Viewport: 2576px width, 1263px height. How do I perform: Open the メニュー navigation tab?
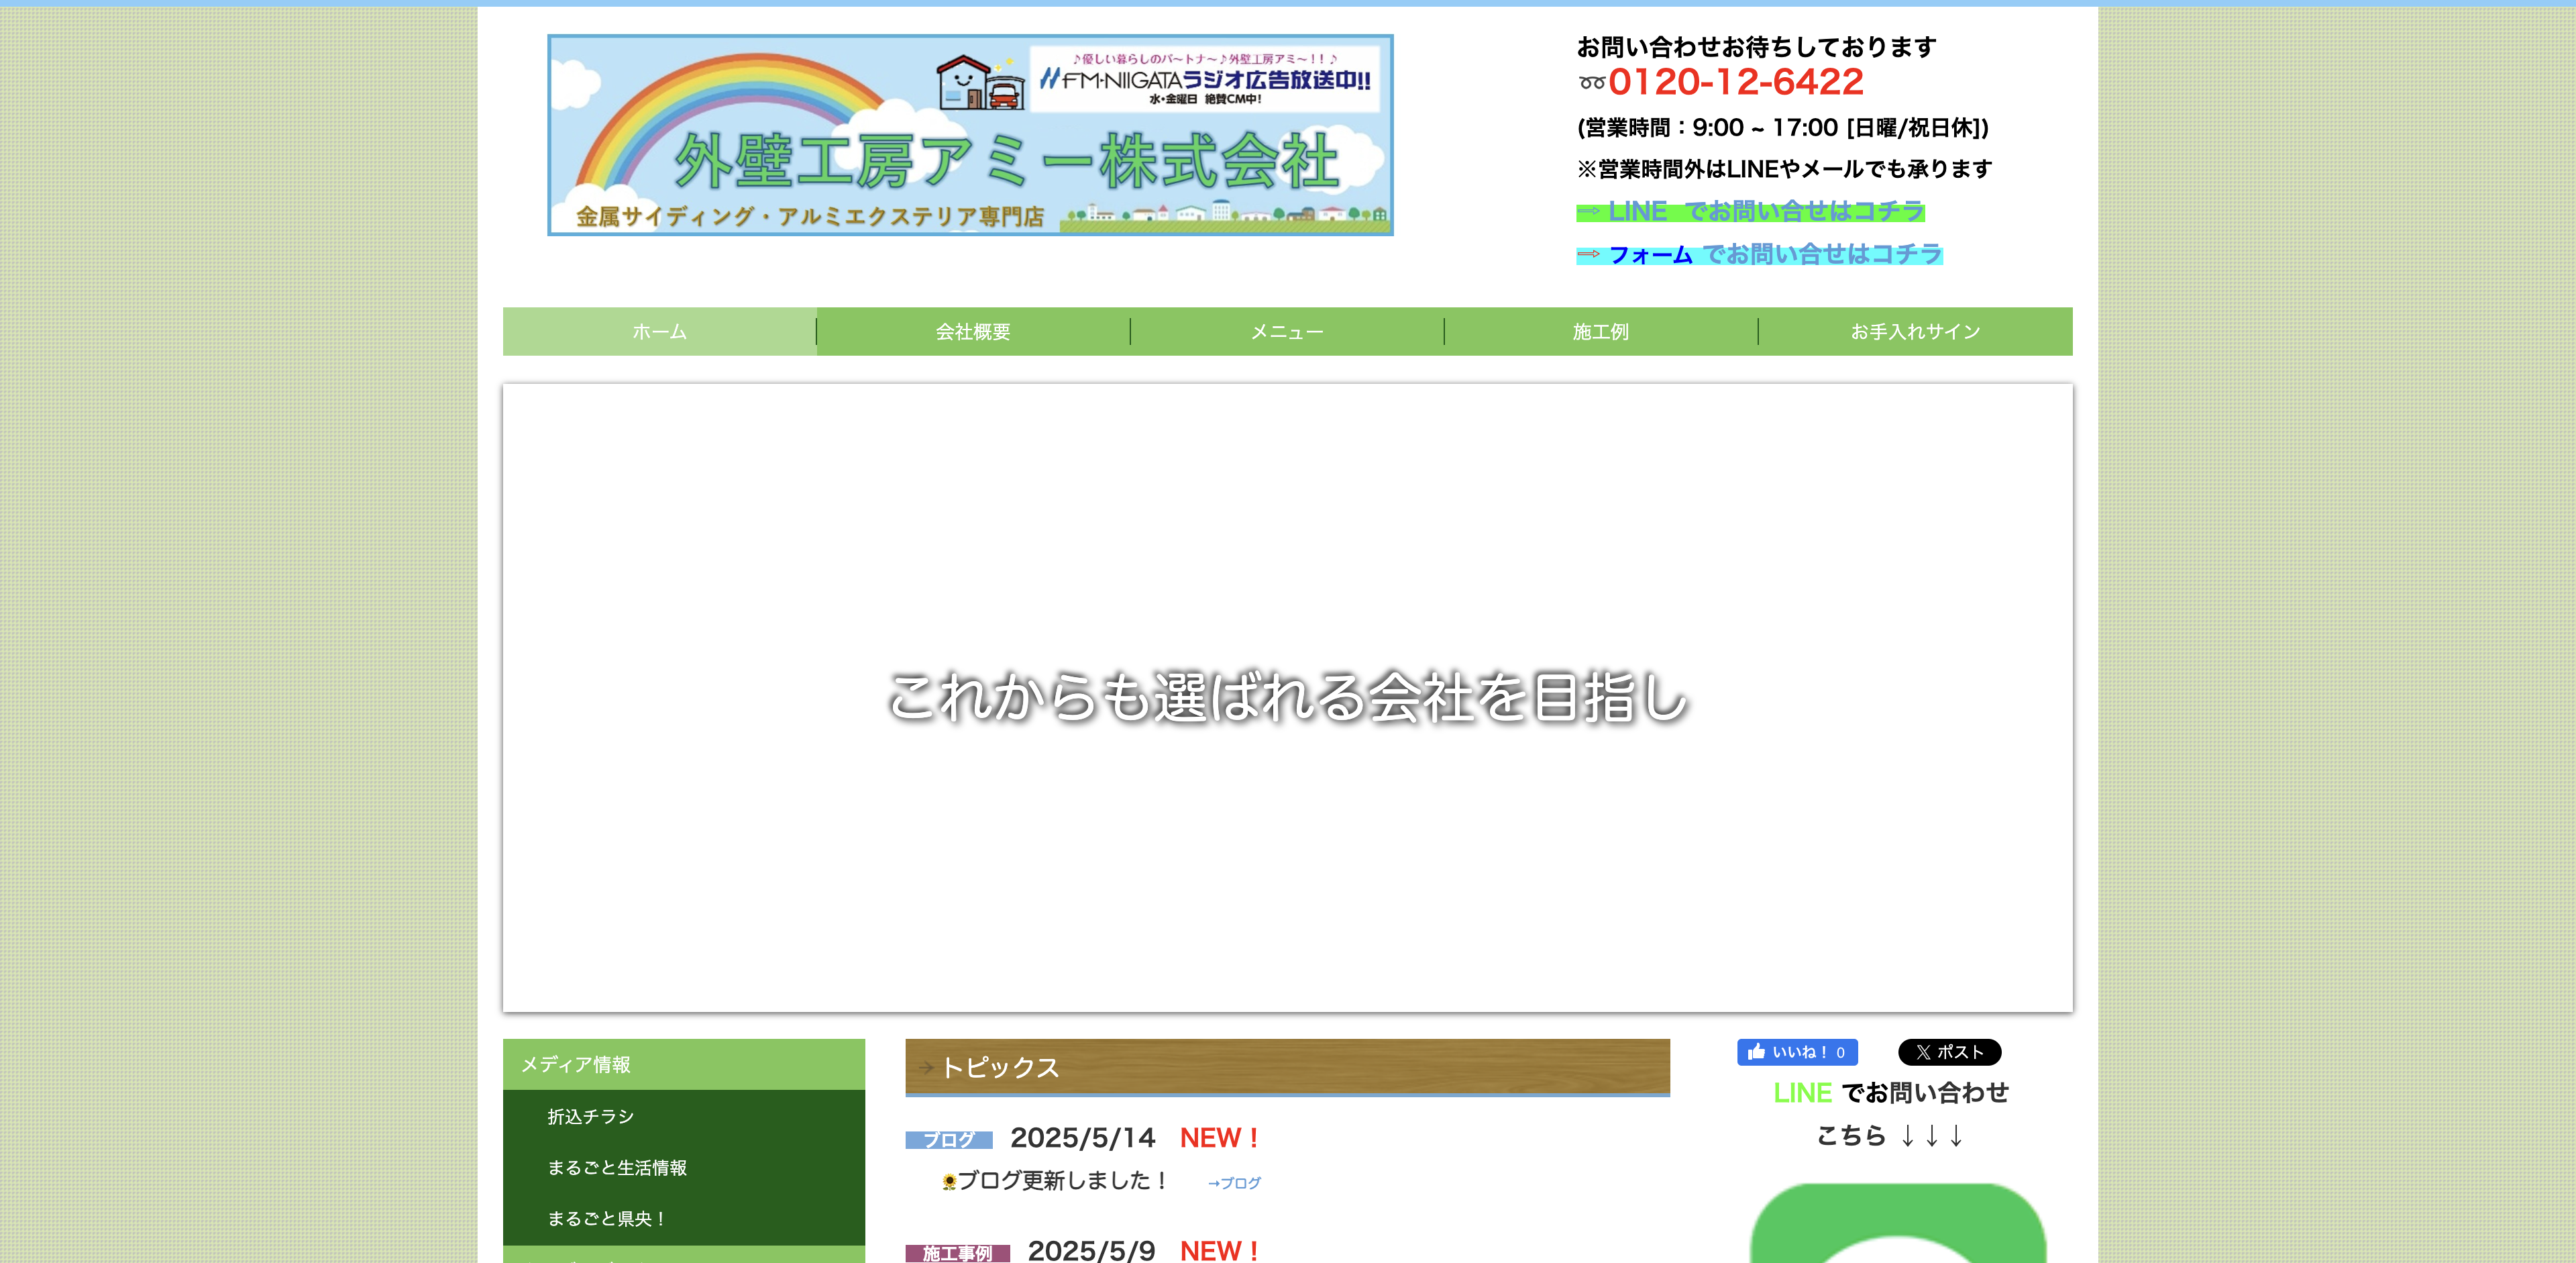[1287, 331]
